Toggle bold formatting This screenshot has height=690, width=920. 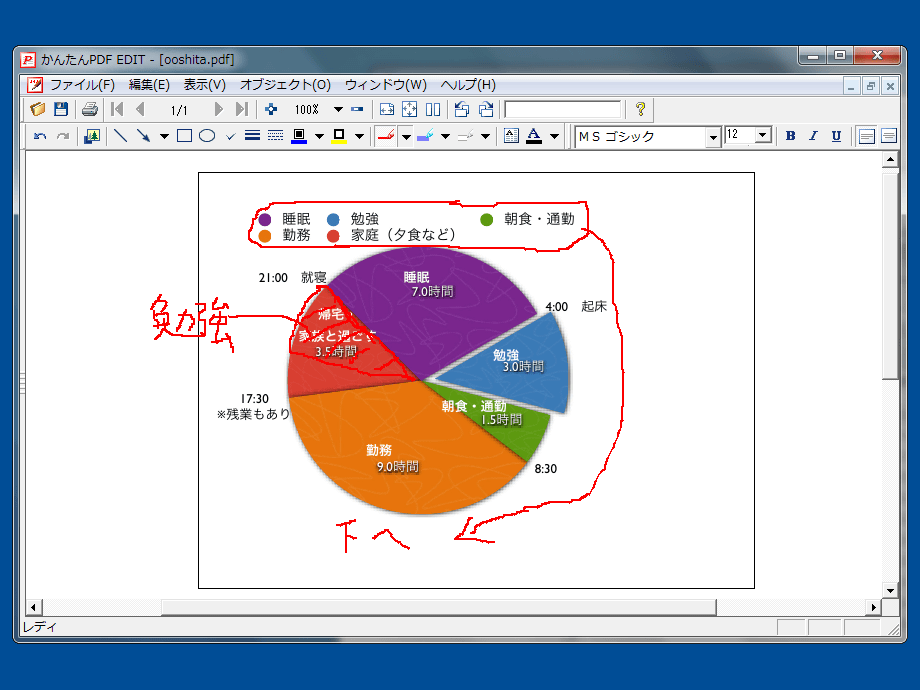(x=790, y=136)
